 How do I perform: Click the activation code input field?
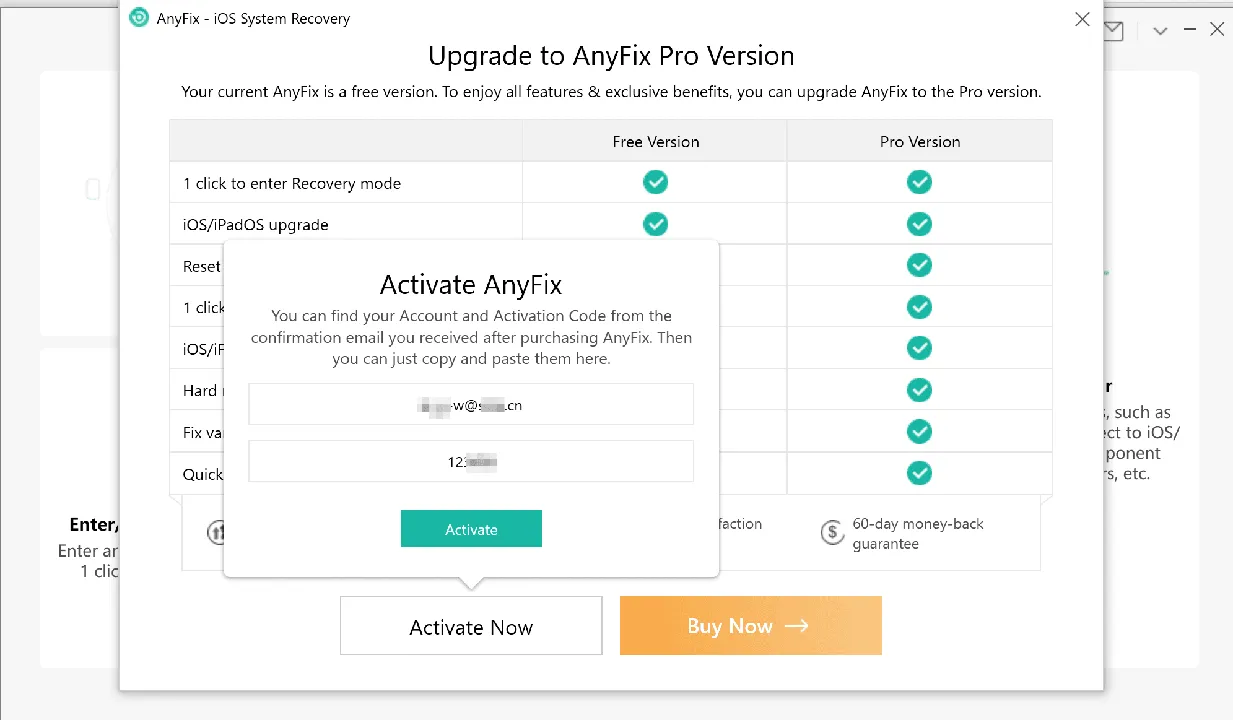point(471,461)
